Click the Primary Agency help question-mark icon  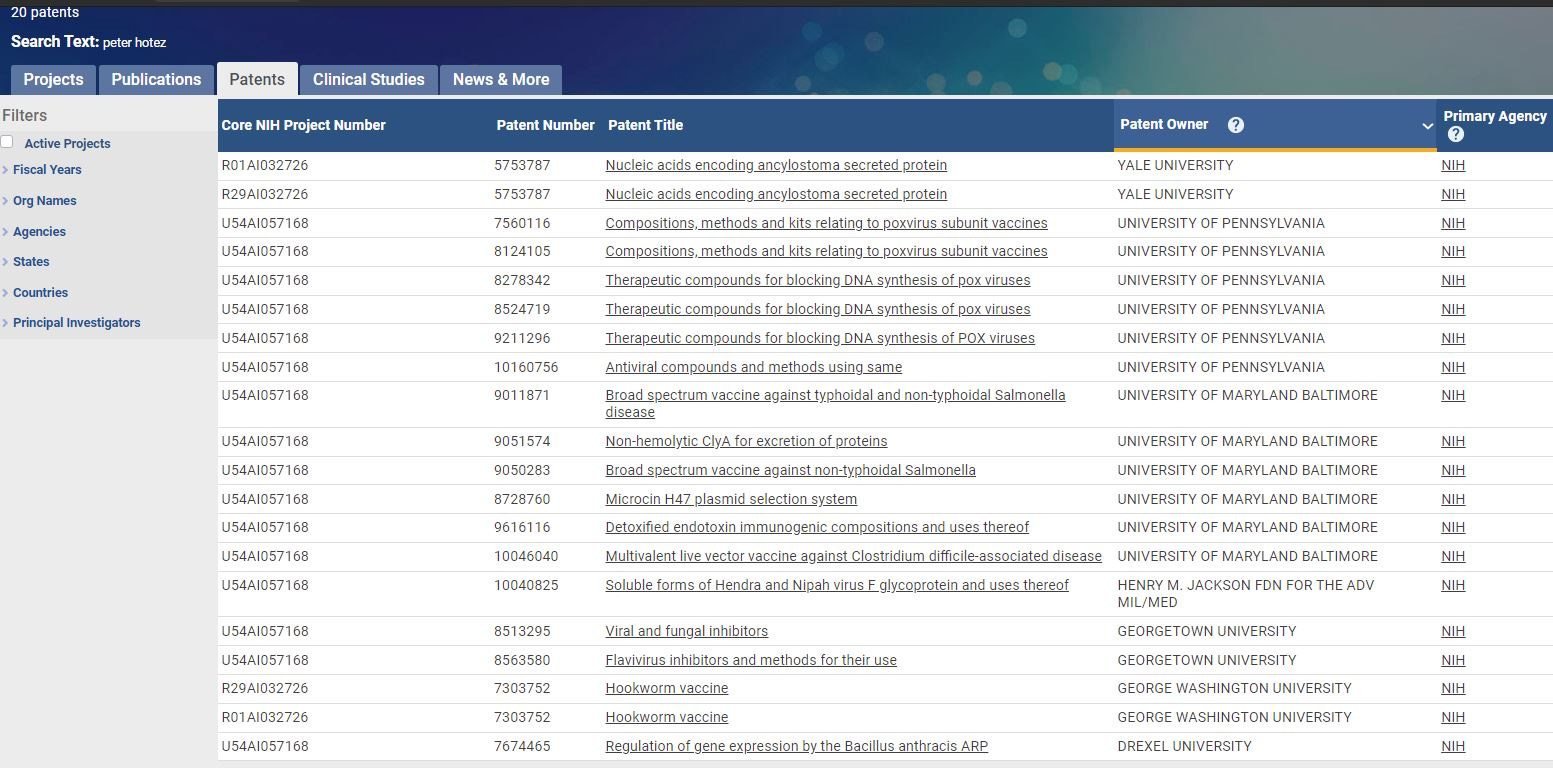(1455, 134)
